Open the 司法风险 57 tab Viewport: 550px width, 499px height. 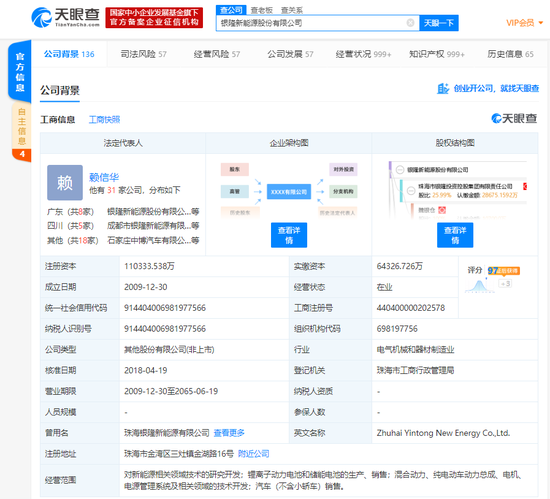pos(143,54)
